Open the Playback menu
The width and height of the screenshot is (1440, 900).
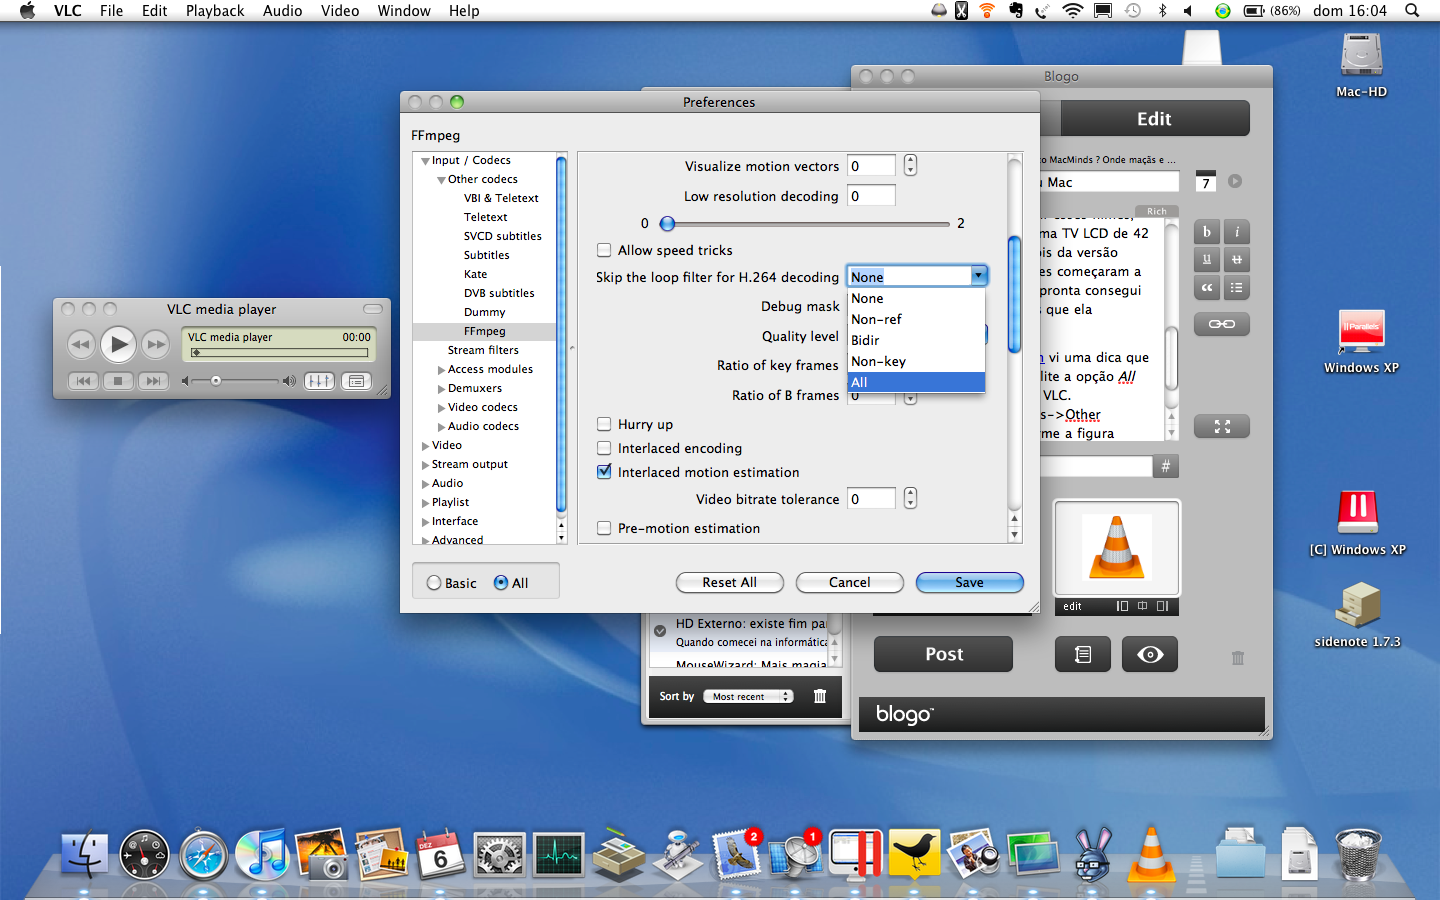tap(215, 11)
